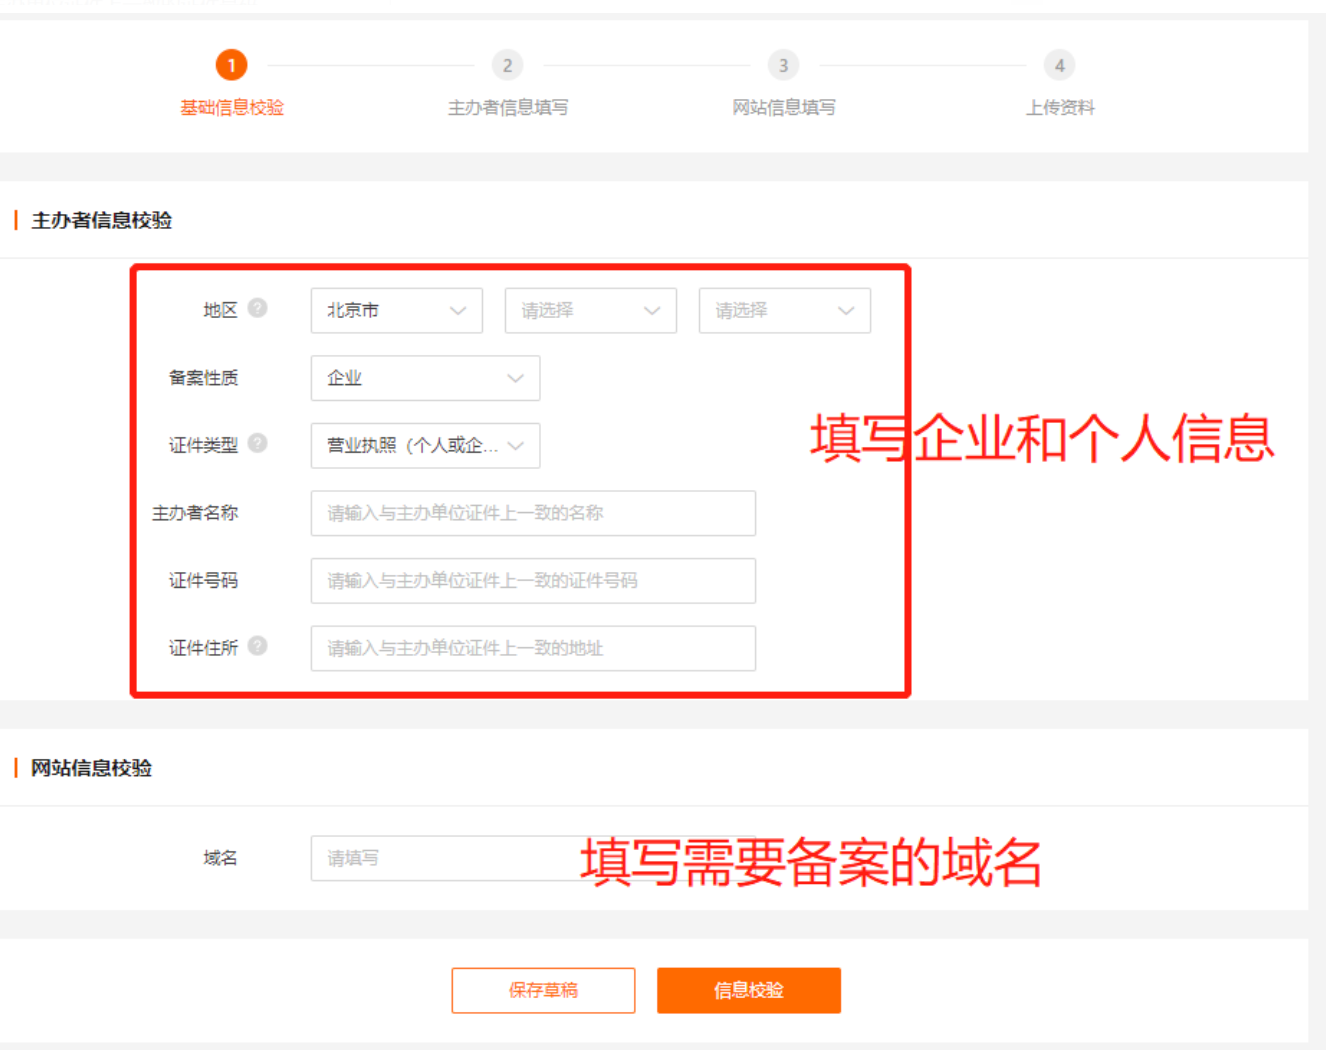Select the 网站信息填写 step label
The width and height of the screenshot is (1326, 1050).
point(783,108)
